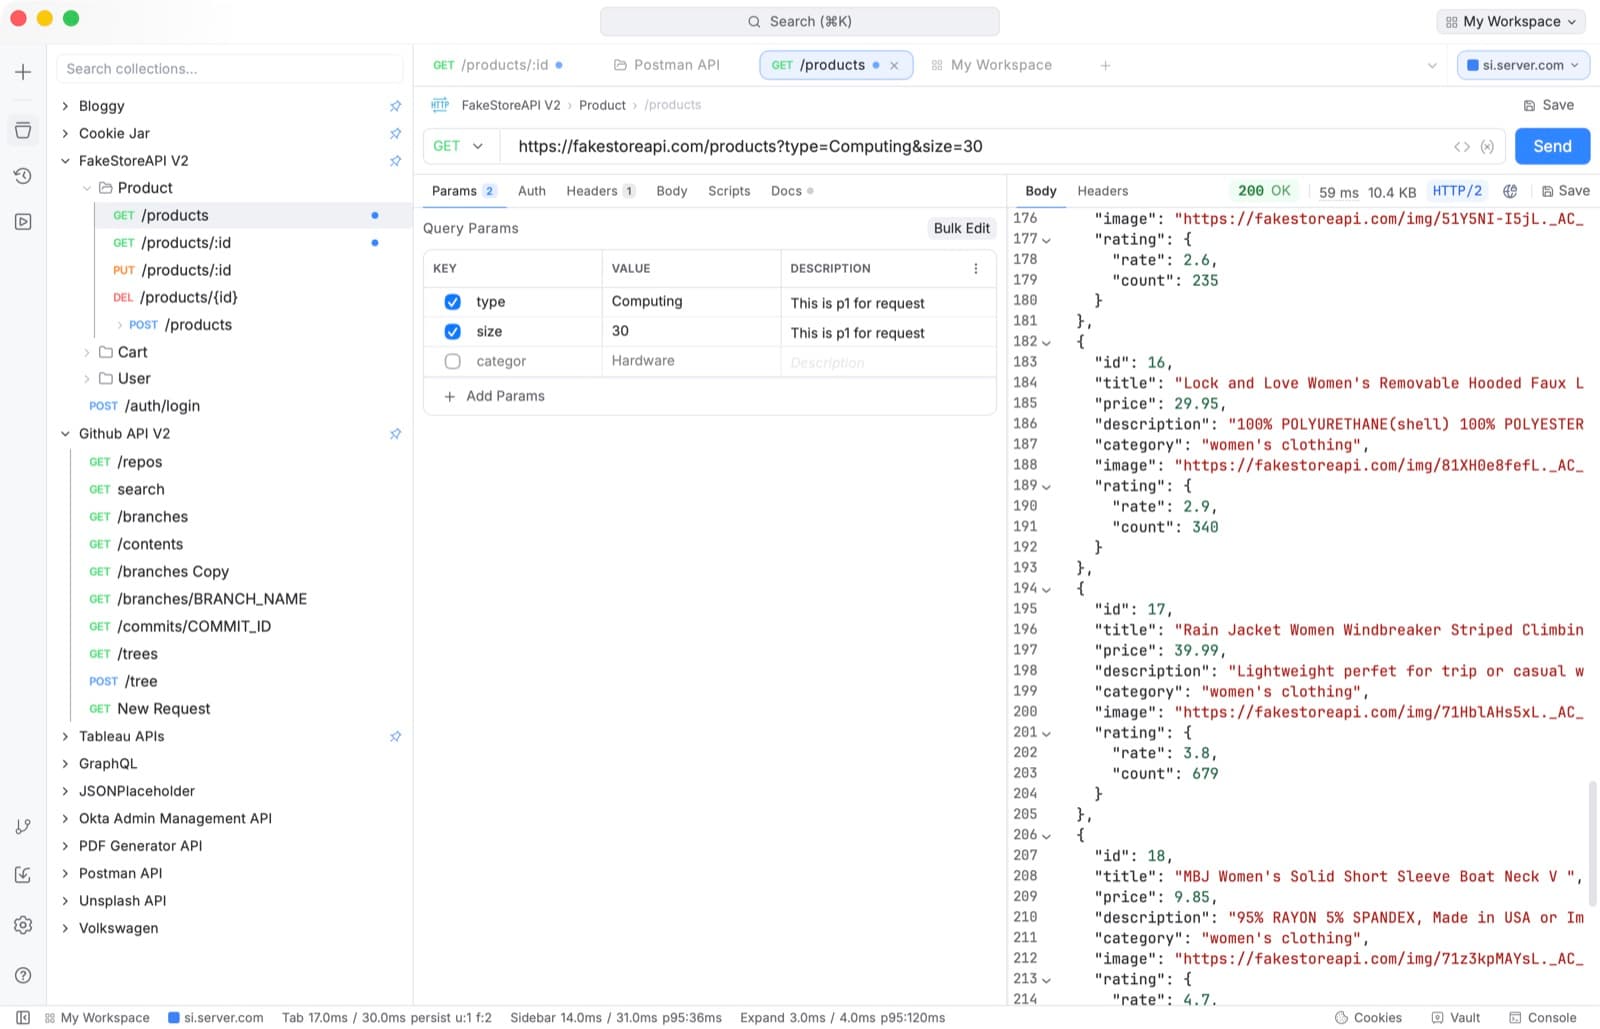The width and height of the screenshot is (1600, 1029).
Task: Open the source control branch icon
Action: [x=23, y=827]
